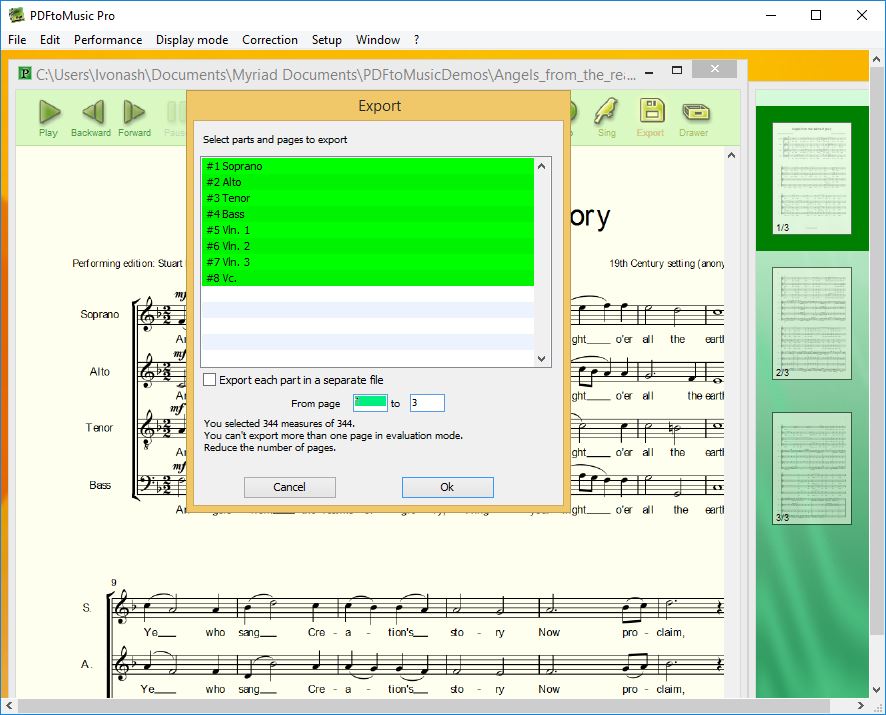The height and width of the screenshot is (715, 886).
Task: Open the Edit menu
Action: coord(50,40)
